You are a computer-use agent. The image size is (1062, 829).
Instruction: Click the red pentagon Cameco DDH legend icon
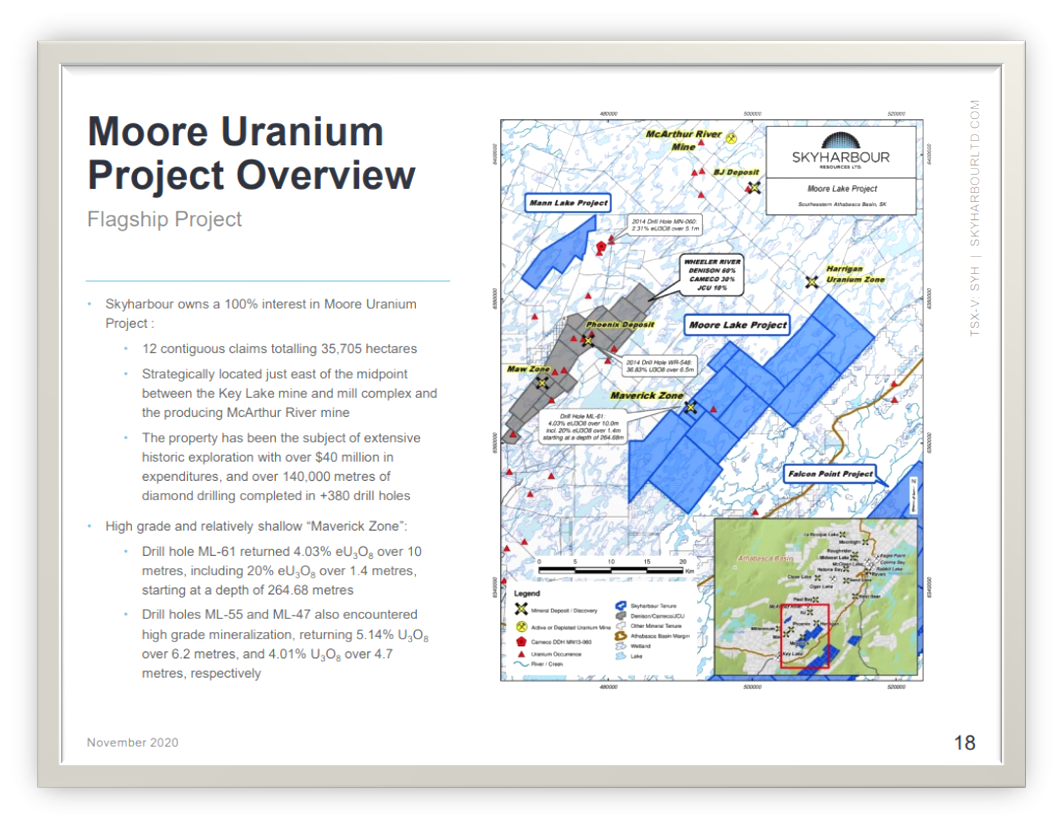[x=522, y=641]
